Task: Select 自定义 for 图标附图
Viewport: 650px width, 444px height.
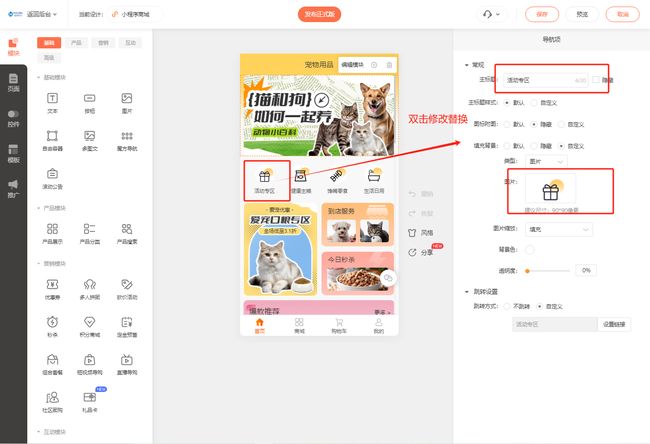Action: tap(561, 124)
